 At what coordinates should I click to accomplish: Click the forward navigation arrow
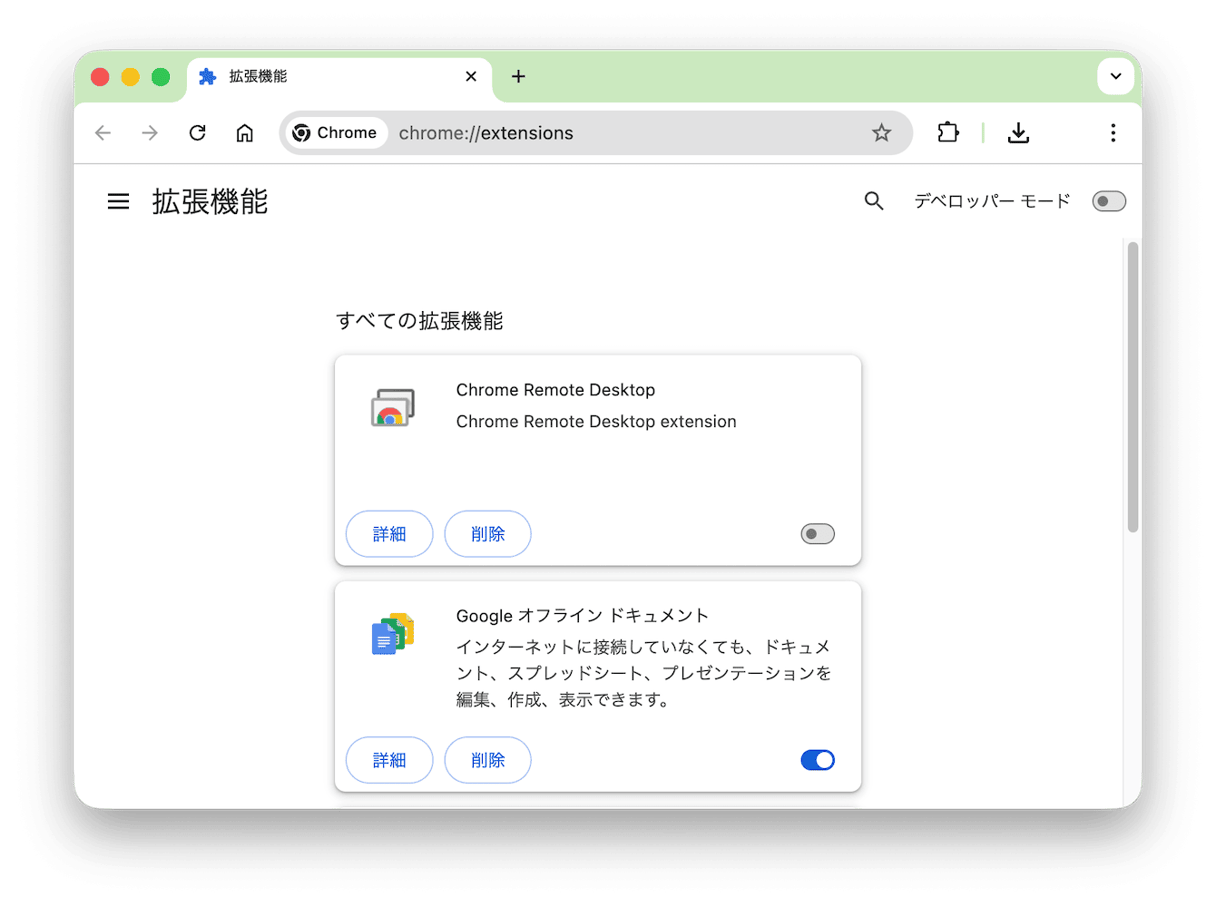pos(150,132)
